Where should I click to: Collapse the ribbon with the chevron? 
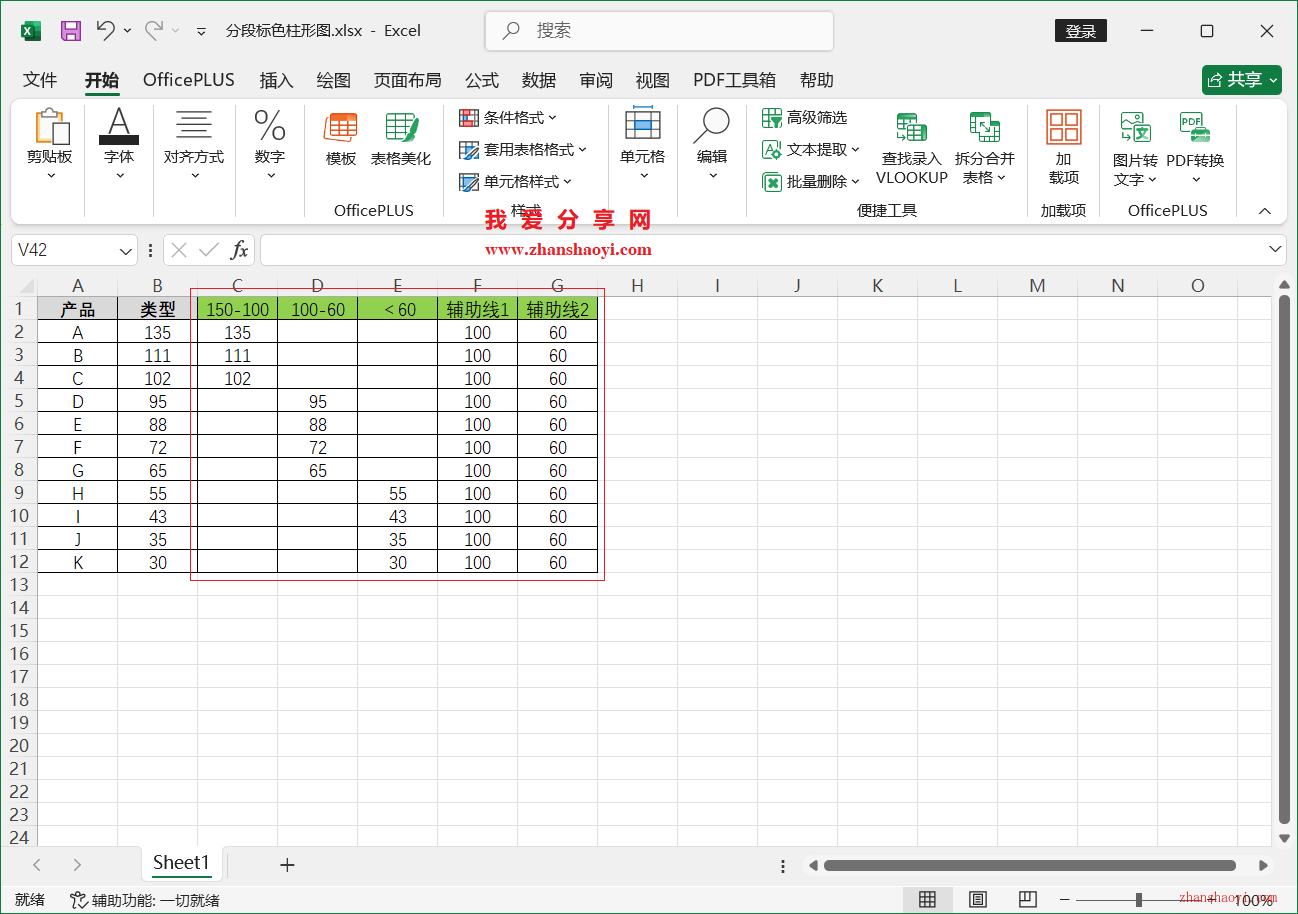(1265, 210)
